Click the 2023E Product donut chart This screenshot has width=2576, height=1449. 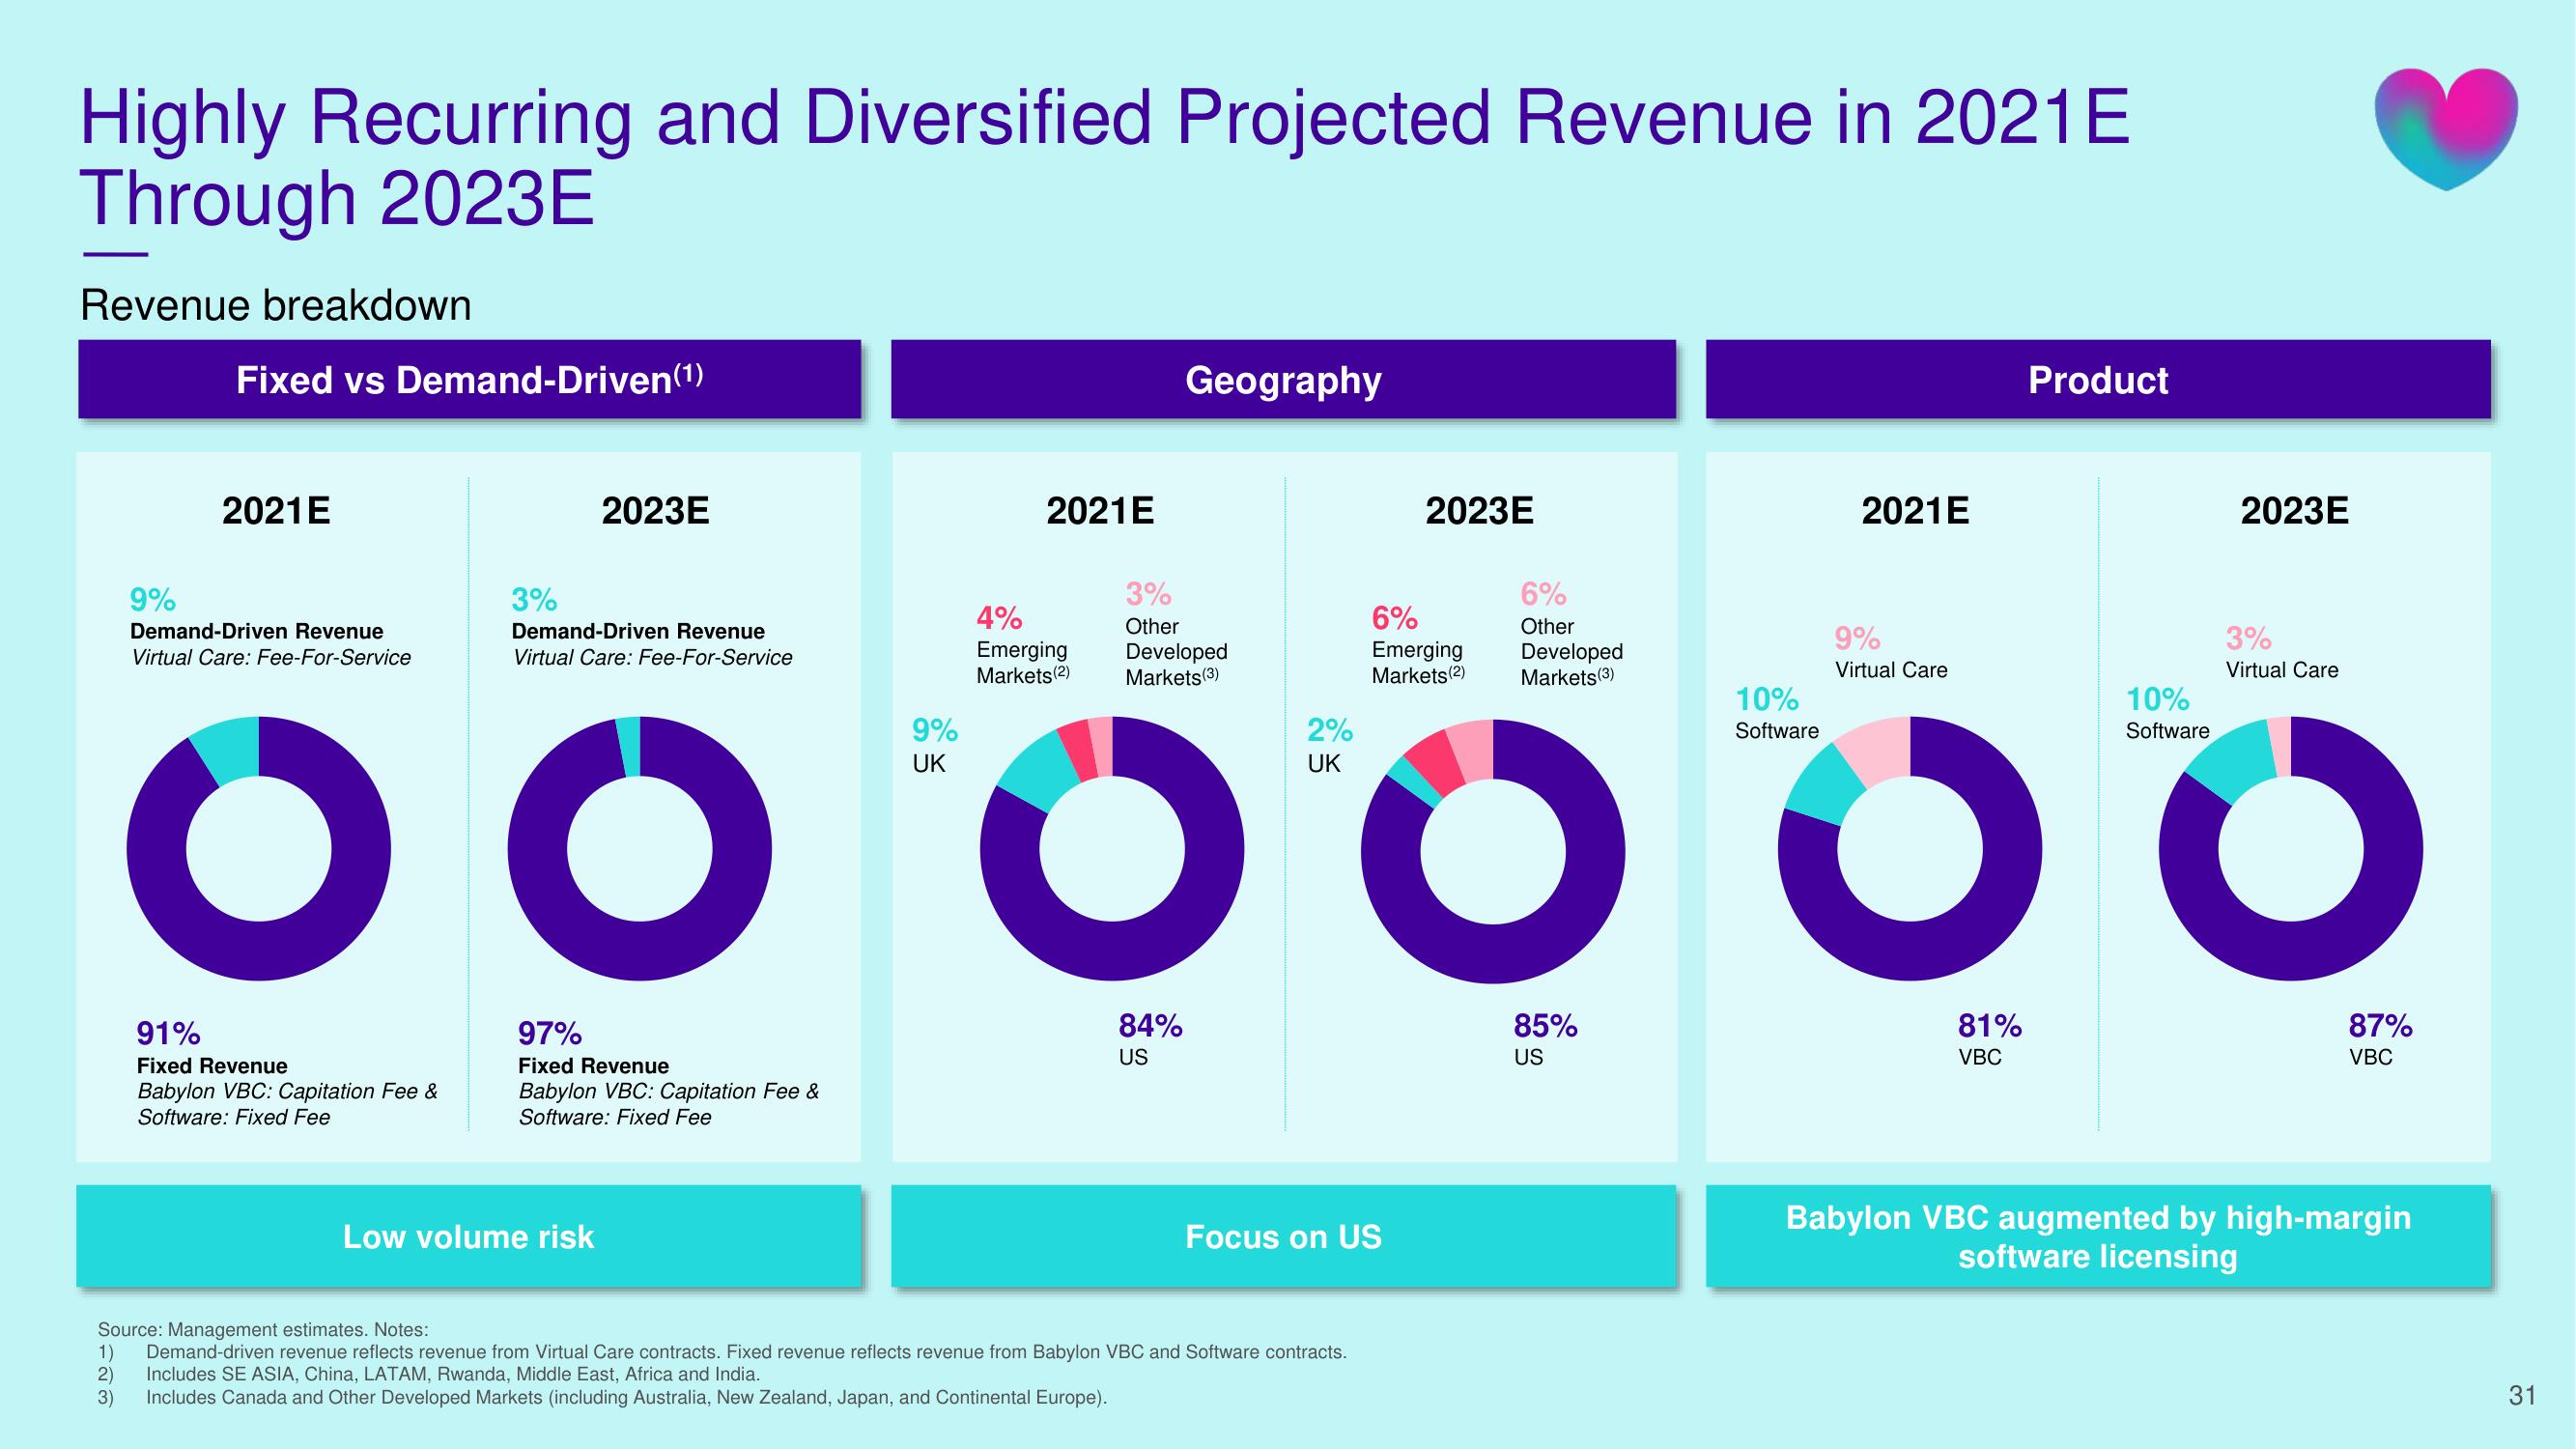click(x=2291, y=849)
